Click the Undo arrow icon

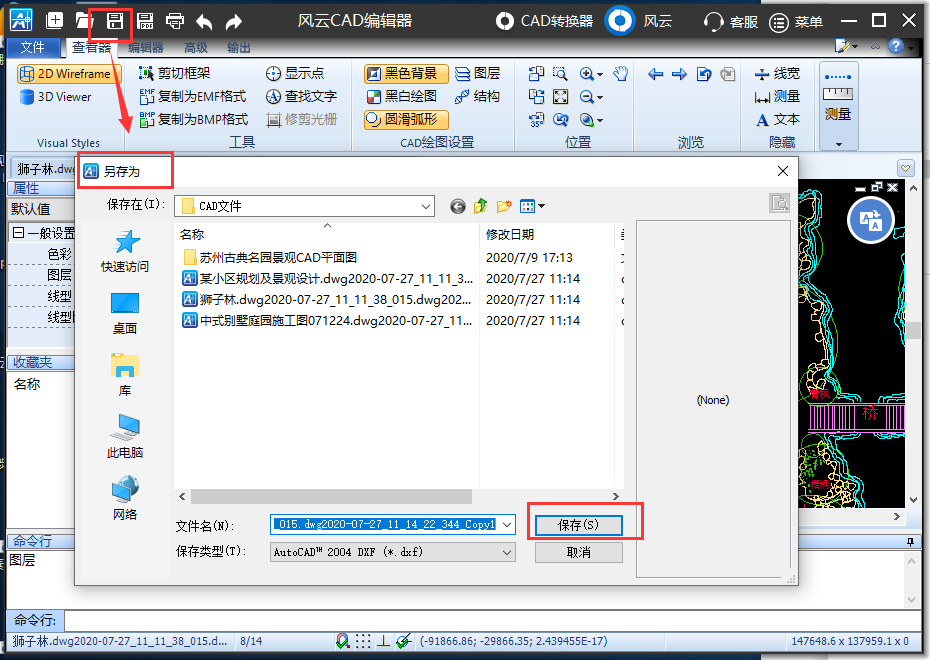coord(204,22)
